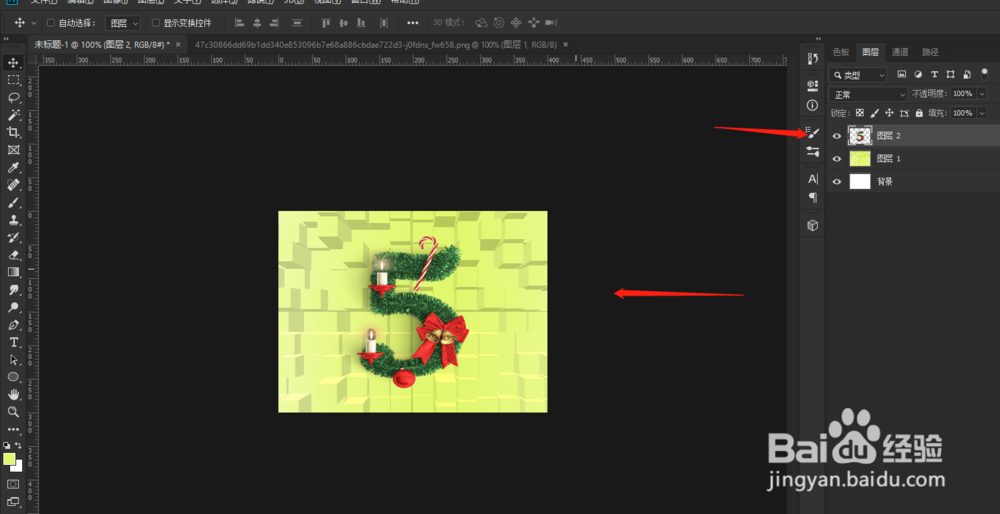Select the History Brush tool

tap(13, 237)
